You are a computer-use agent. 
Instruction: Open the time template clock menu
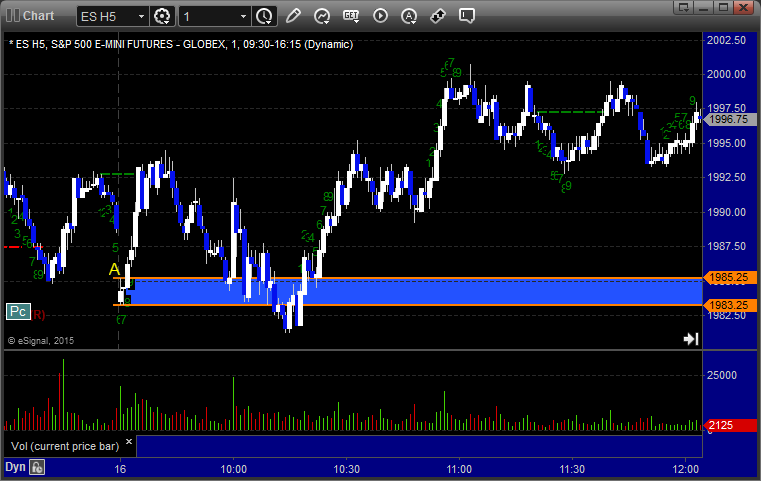coord(265,17)
